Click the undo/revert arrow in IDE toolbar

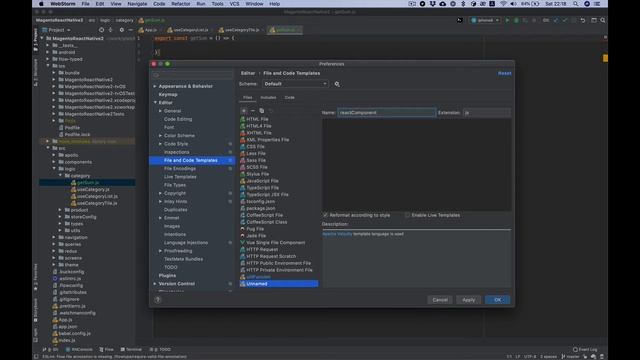point(583,20)
